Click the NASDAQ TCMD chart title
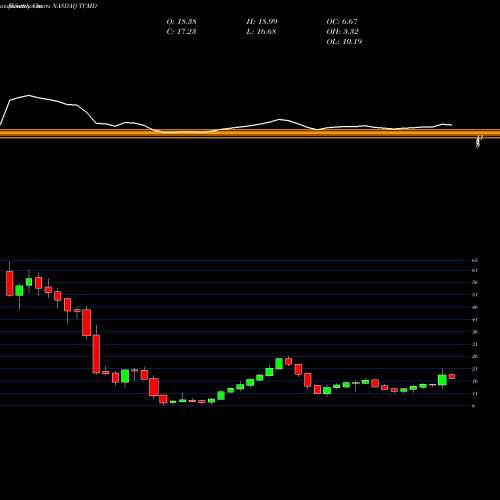Viewport: 500px width, 500px height. point(75,6)
